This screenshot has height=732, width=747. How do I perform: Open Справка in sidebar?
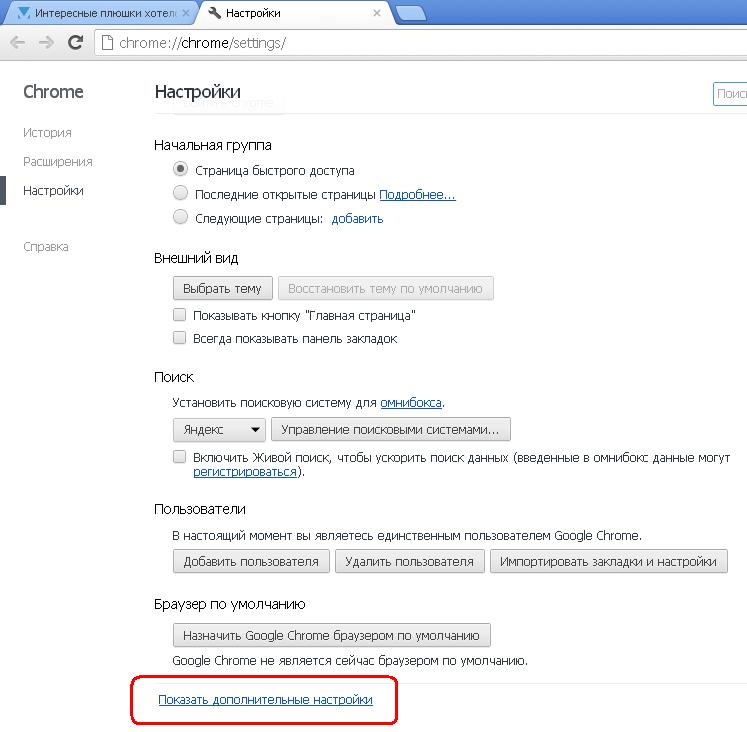(46, 247)
